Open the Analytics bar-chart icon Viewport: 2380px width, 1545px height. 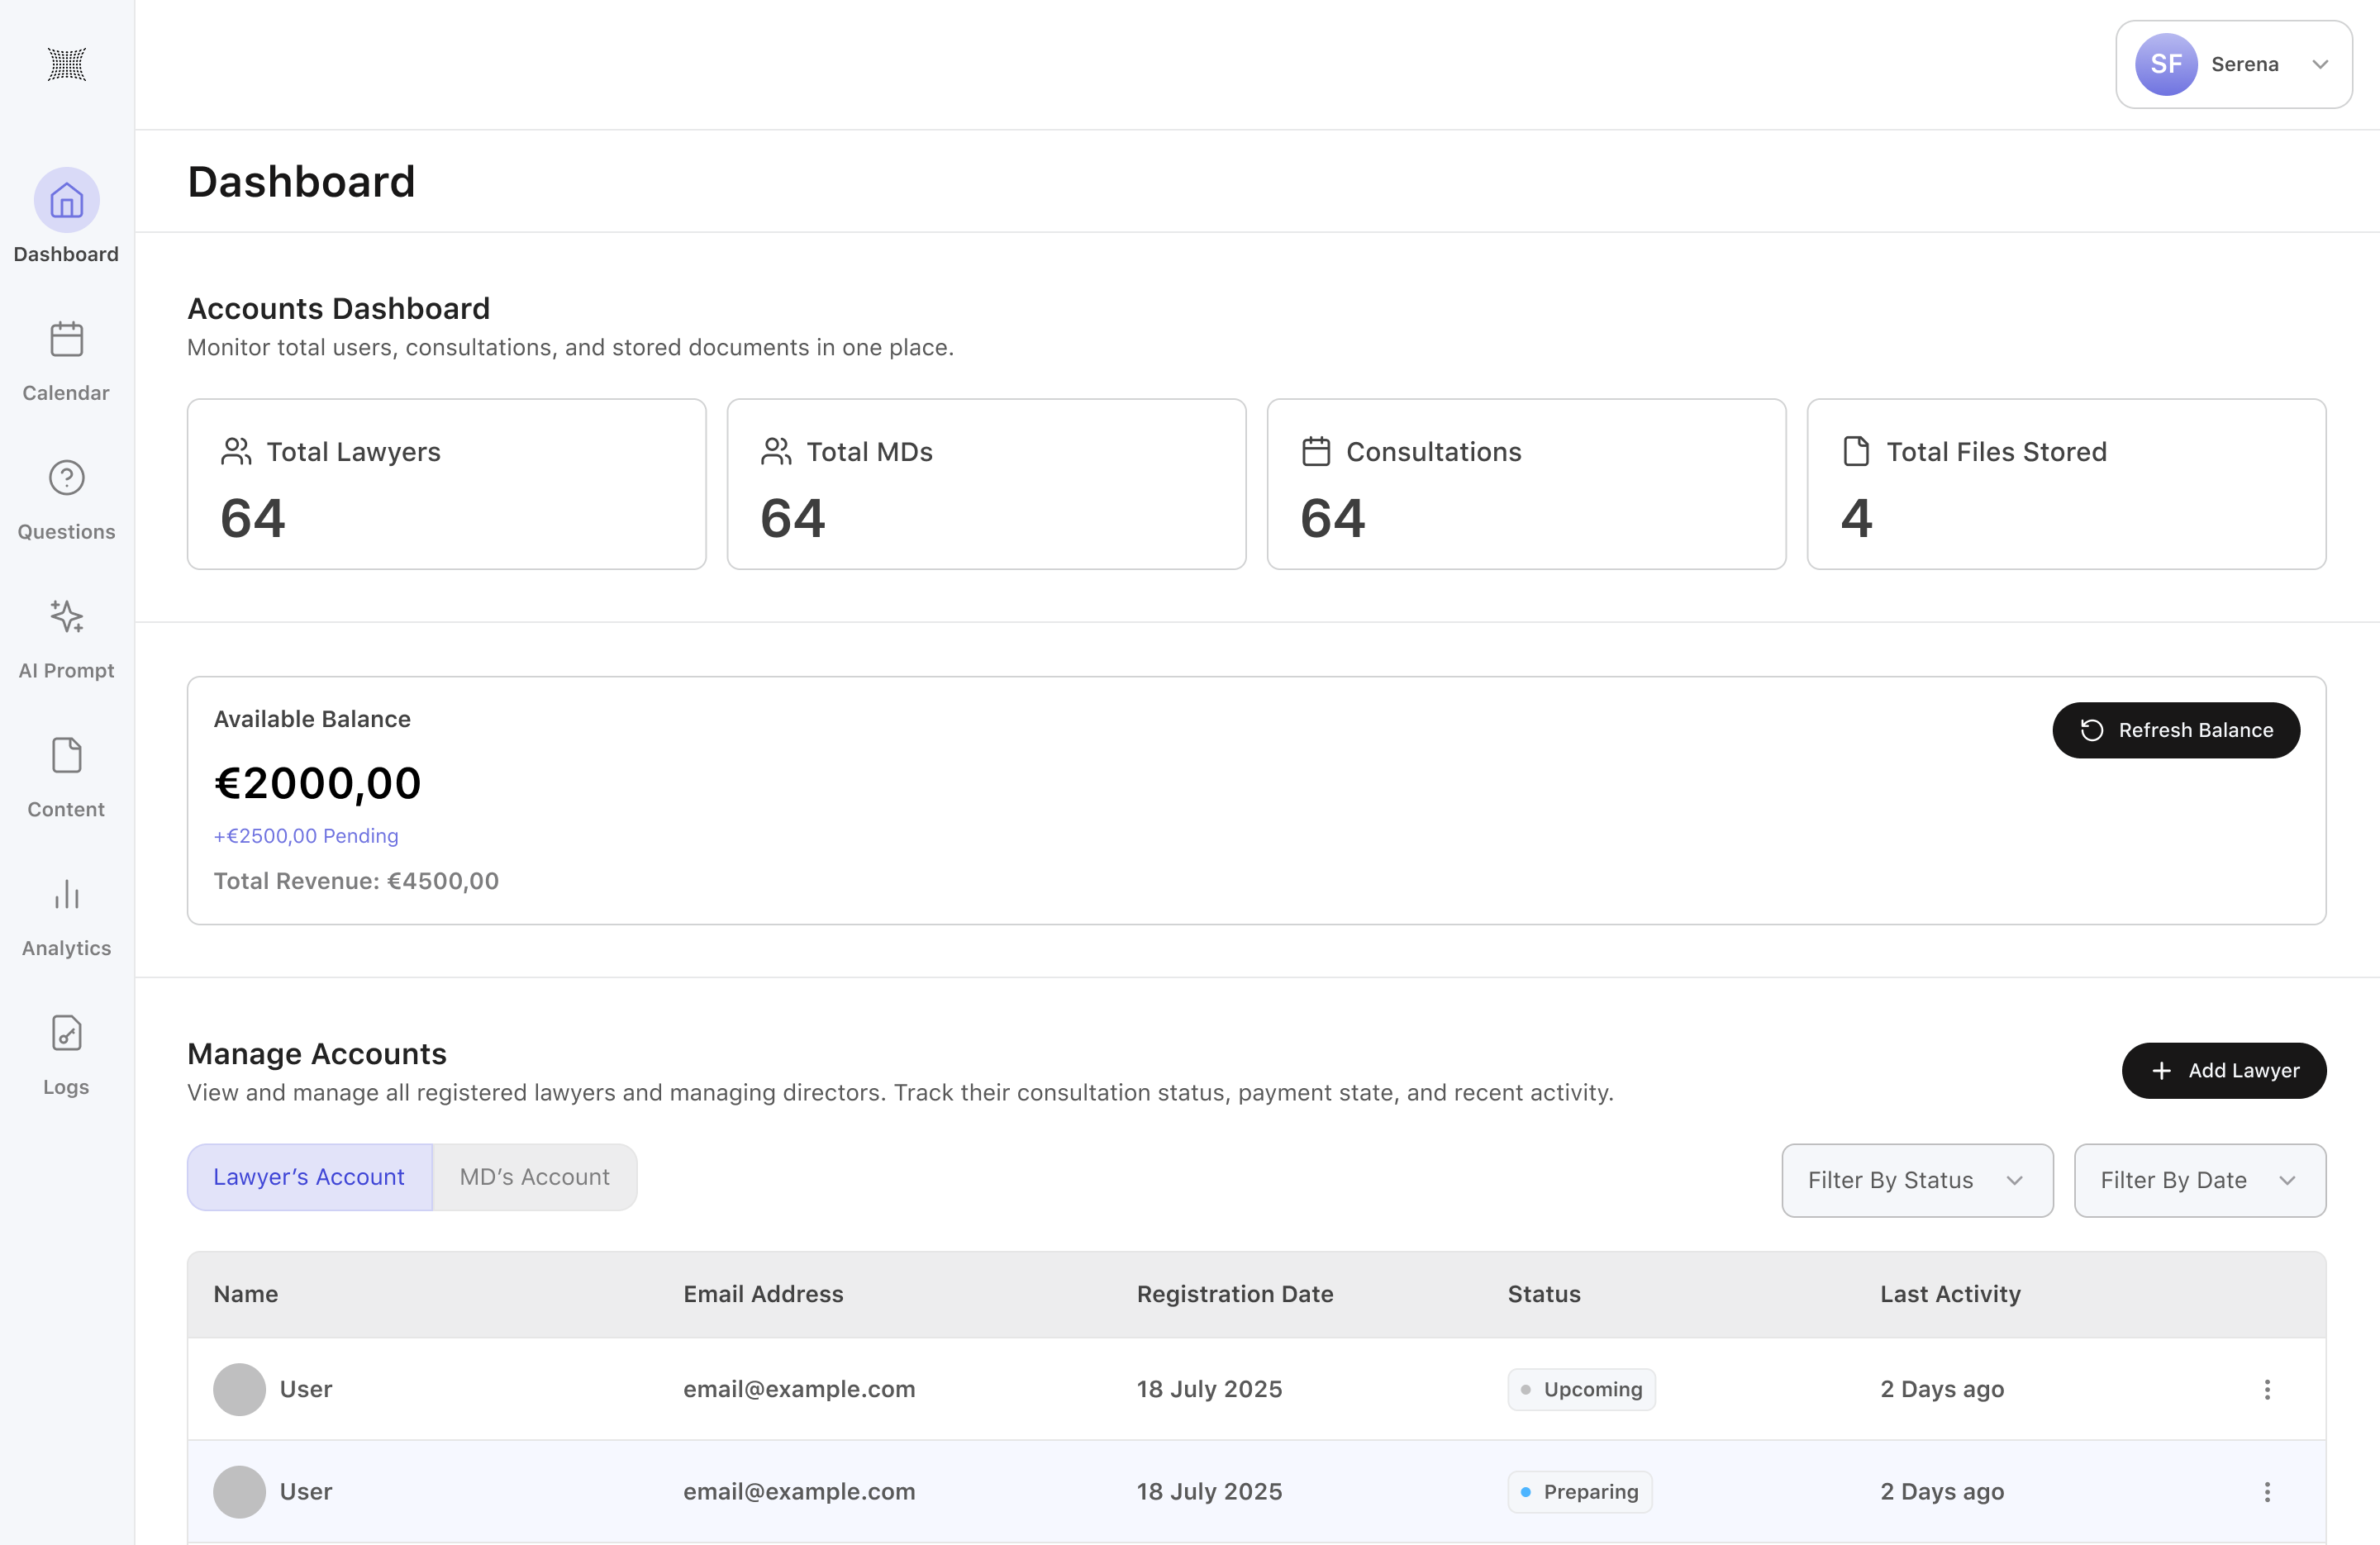(x=66, y=894)
